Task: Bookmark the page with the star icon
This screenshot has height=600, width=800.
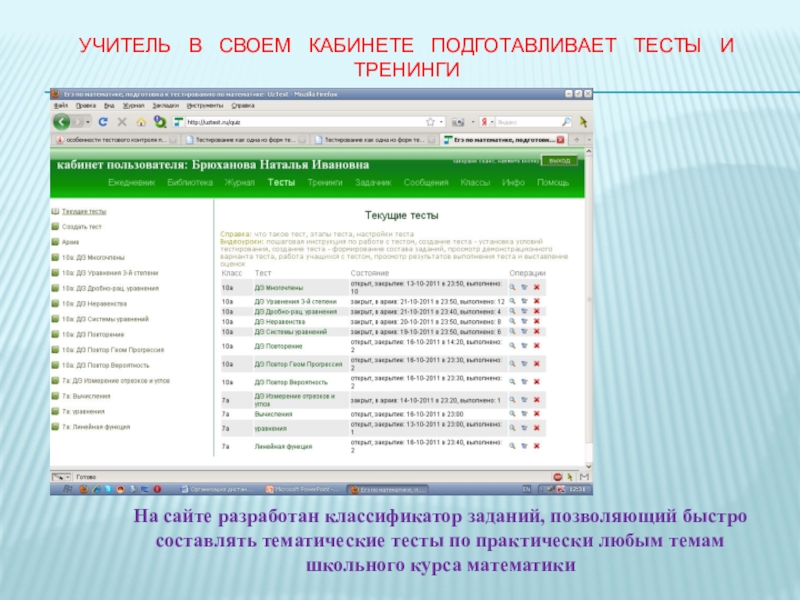Action: coord(430,122)
